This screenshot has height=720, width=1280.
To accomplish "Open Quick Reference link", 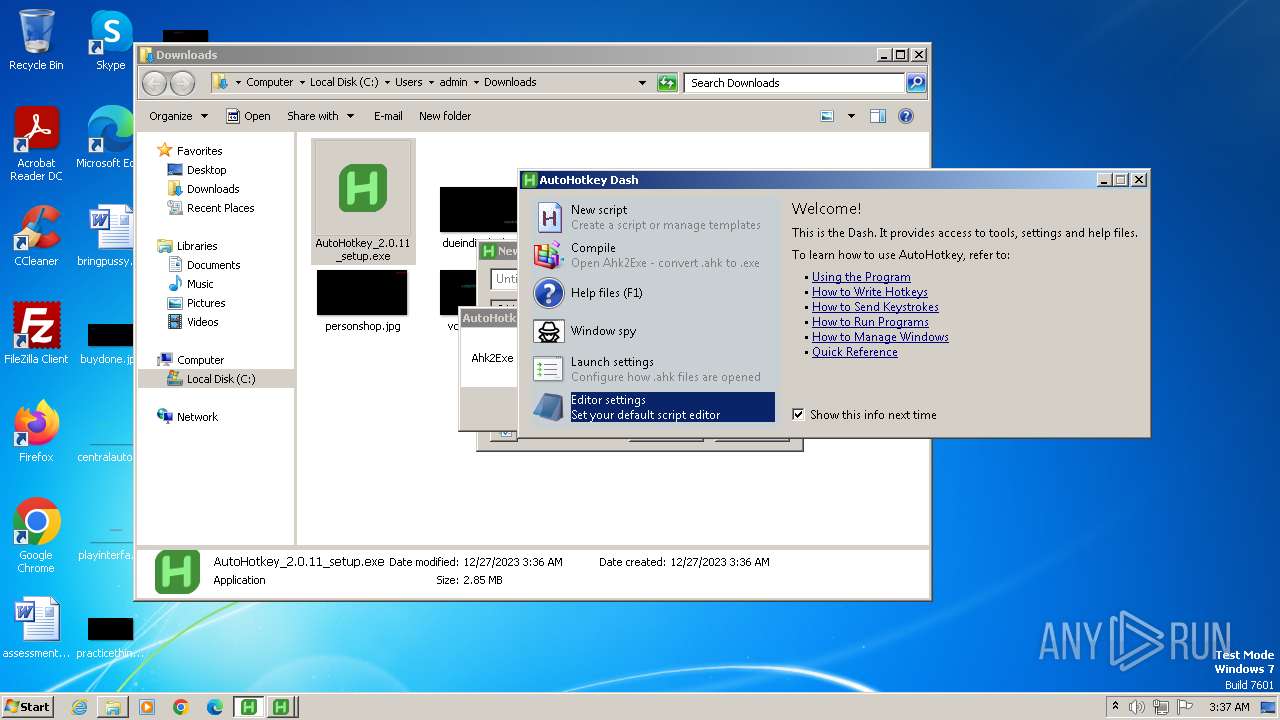I will (855, 352).
